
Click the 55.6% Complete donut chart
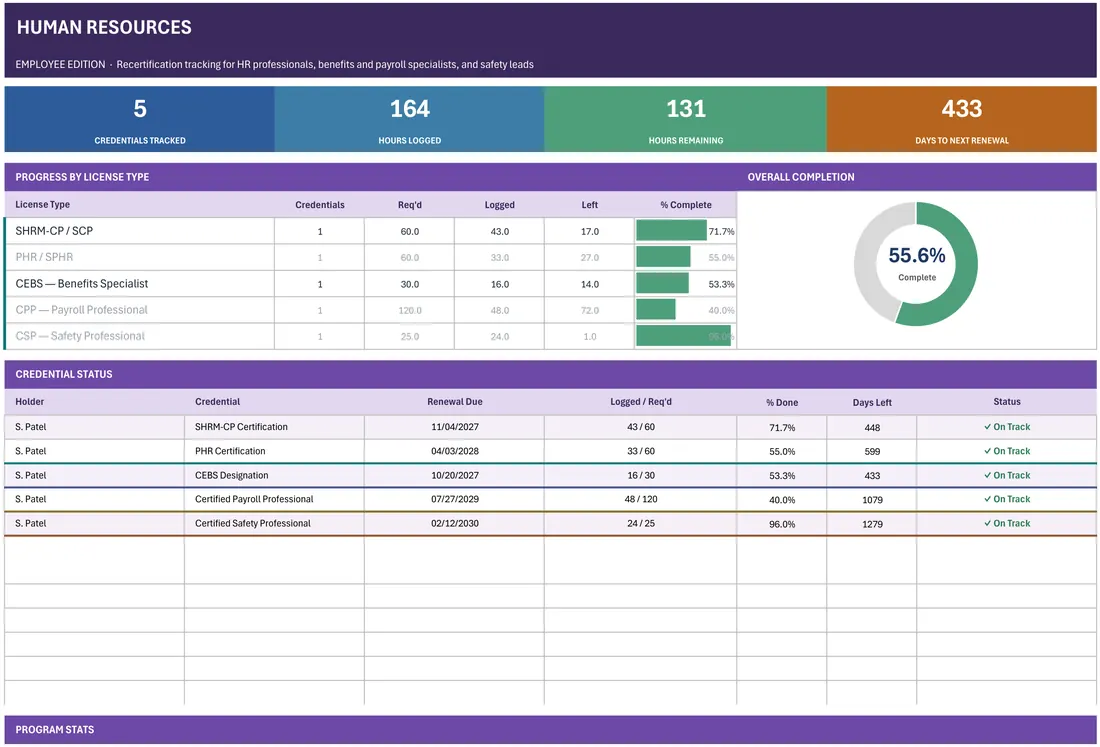pyautogui.click(x=916, y=264)
